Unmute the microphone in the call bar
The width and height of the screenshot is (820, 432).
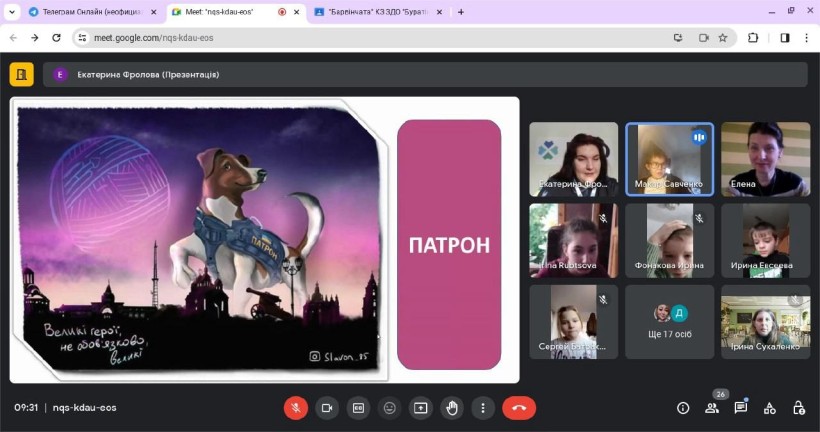(x=295, y=408)
